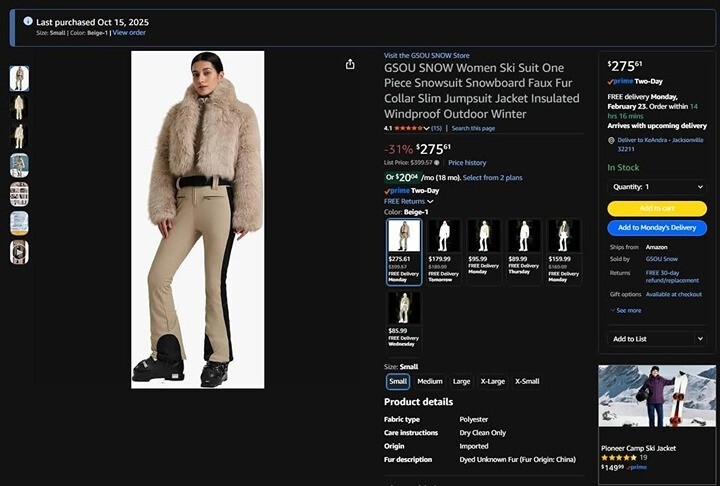Click the star rating icons
720x486 pixels.
point(408,128)
